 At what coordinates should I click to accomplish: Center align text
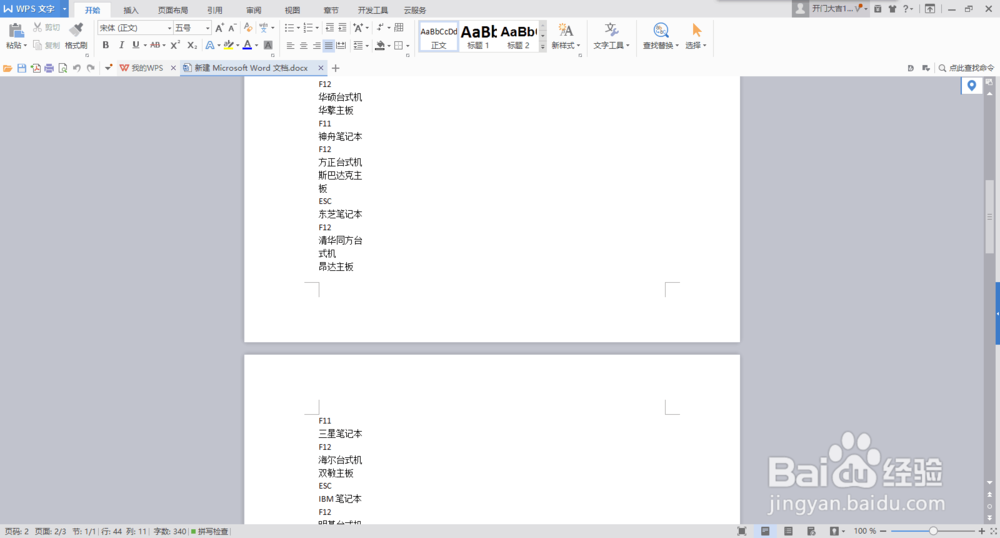[x=303, y=45]
